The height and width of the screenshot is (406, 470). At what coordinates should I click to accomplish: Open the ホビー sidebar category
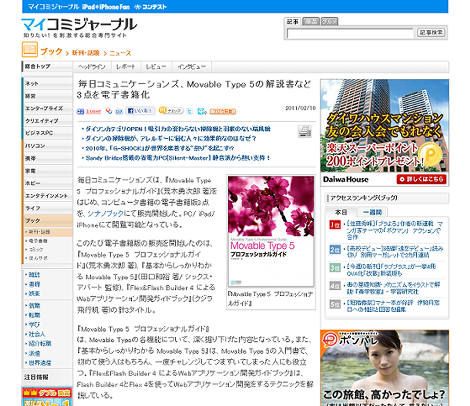coord(47,183)
